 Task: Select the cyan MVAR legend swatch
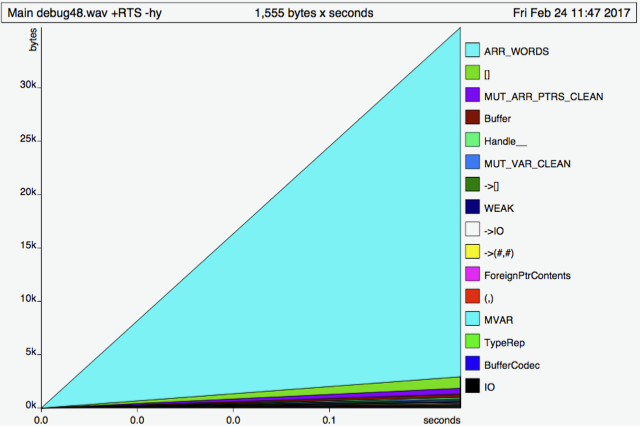pos(472,319)
